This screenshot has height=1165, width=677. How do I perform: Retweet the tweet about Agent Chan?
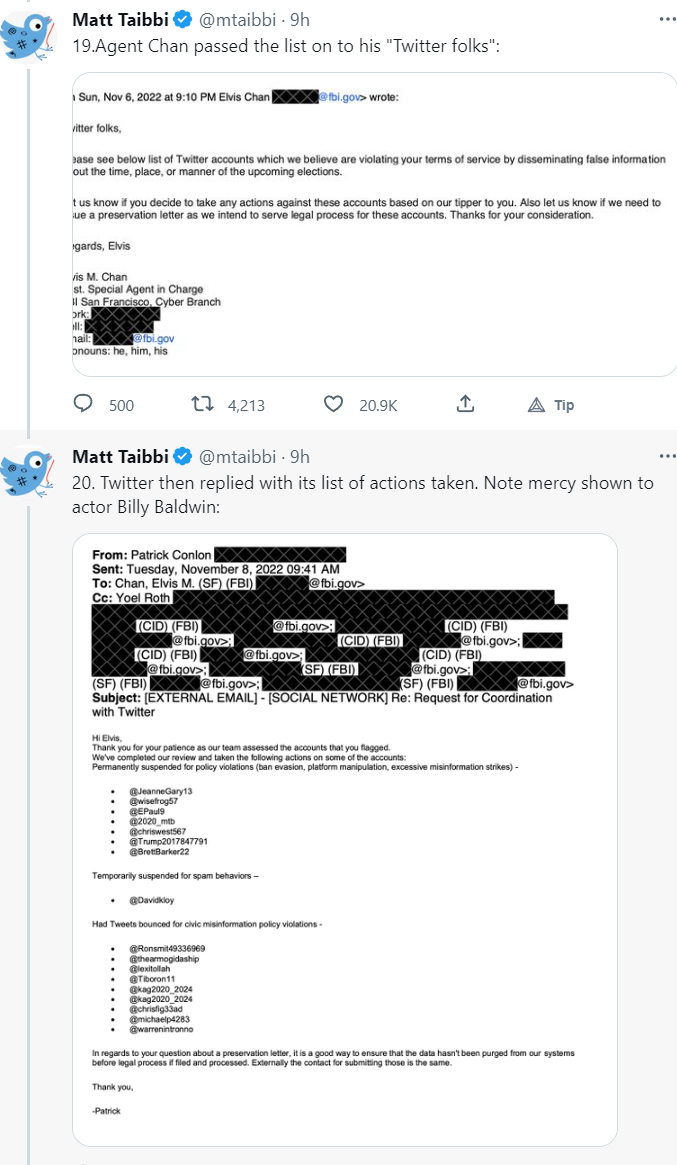click(202, 404)
